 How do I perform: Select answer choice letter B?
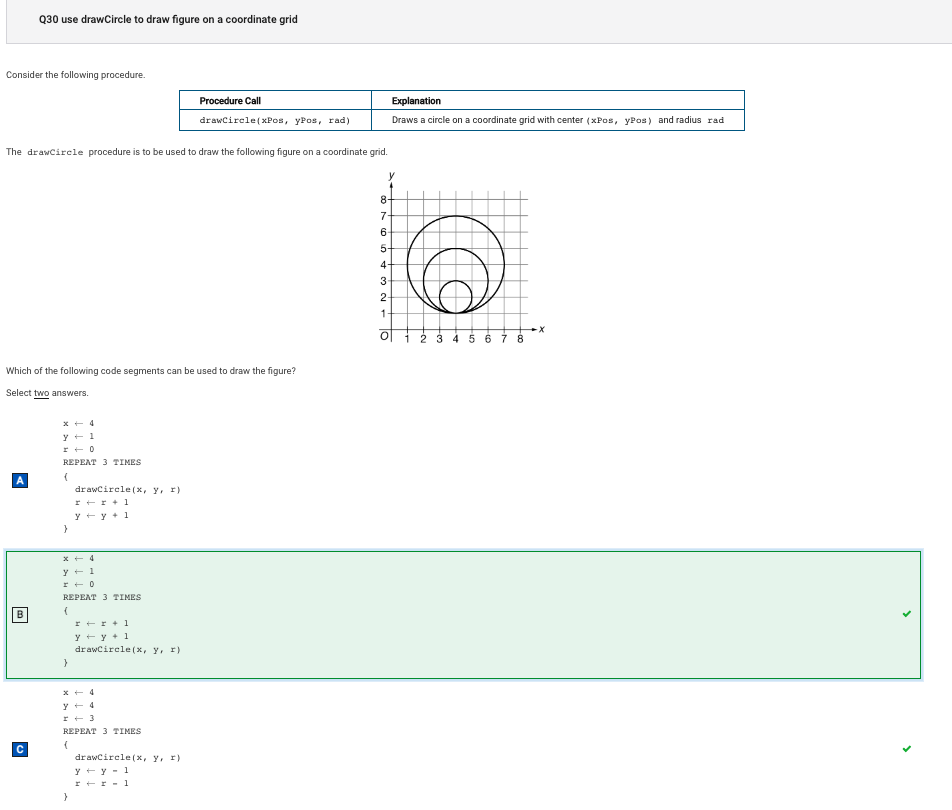pyautogui.click(x=19, y=614)
